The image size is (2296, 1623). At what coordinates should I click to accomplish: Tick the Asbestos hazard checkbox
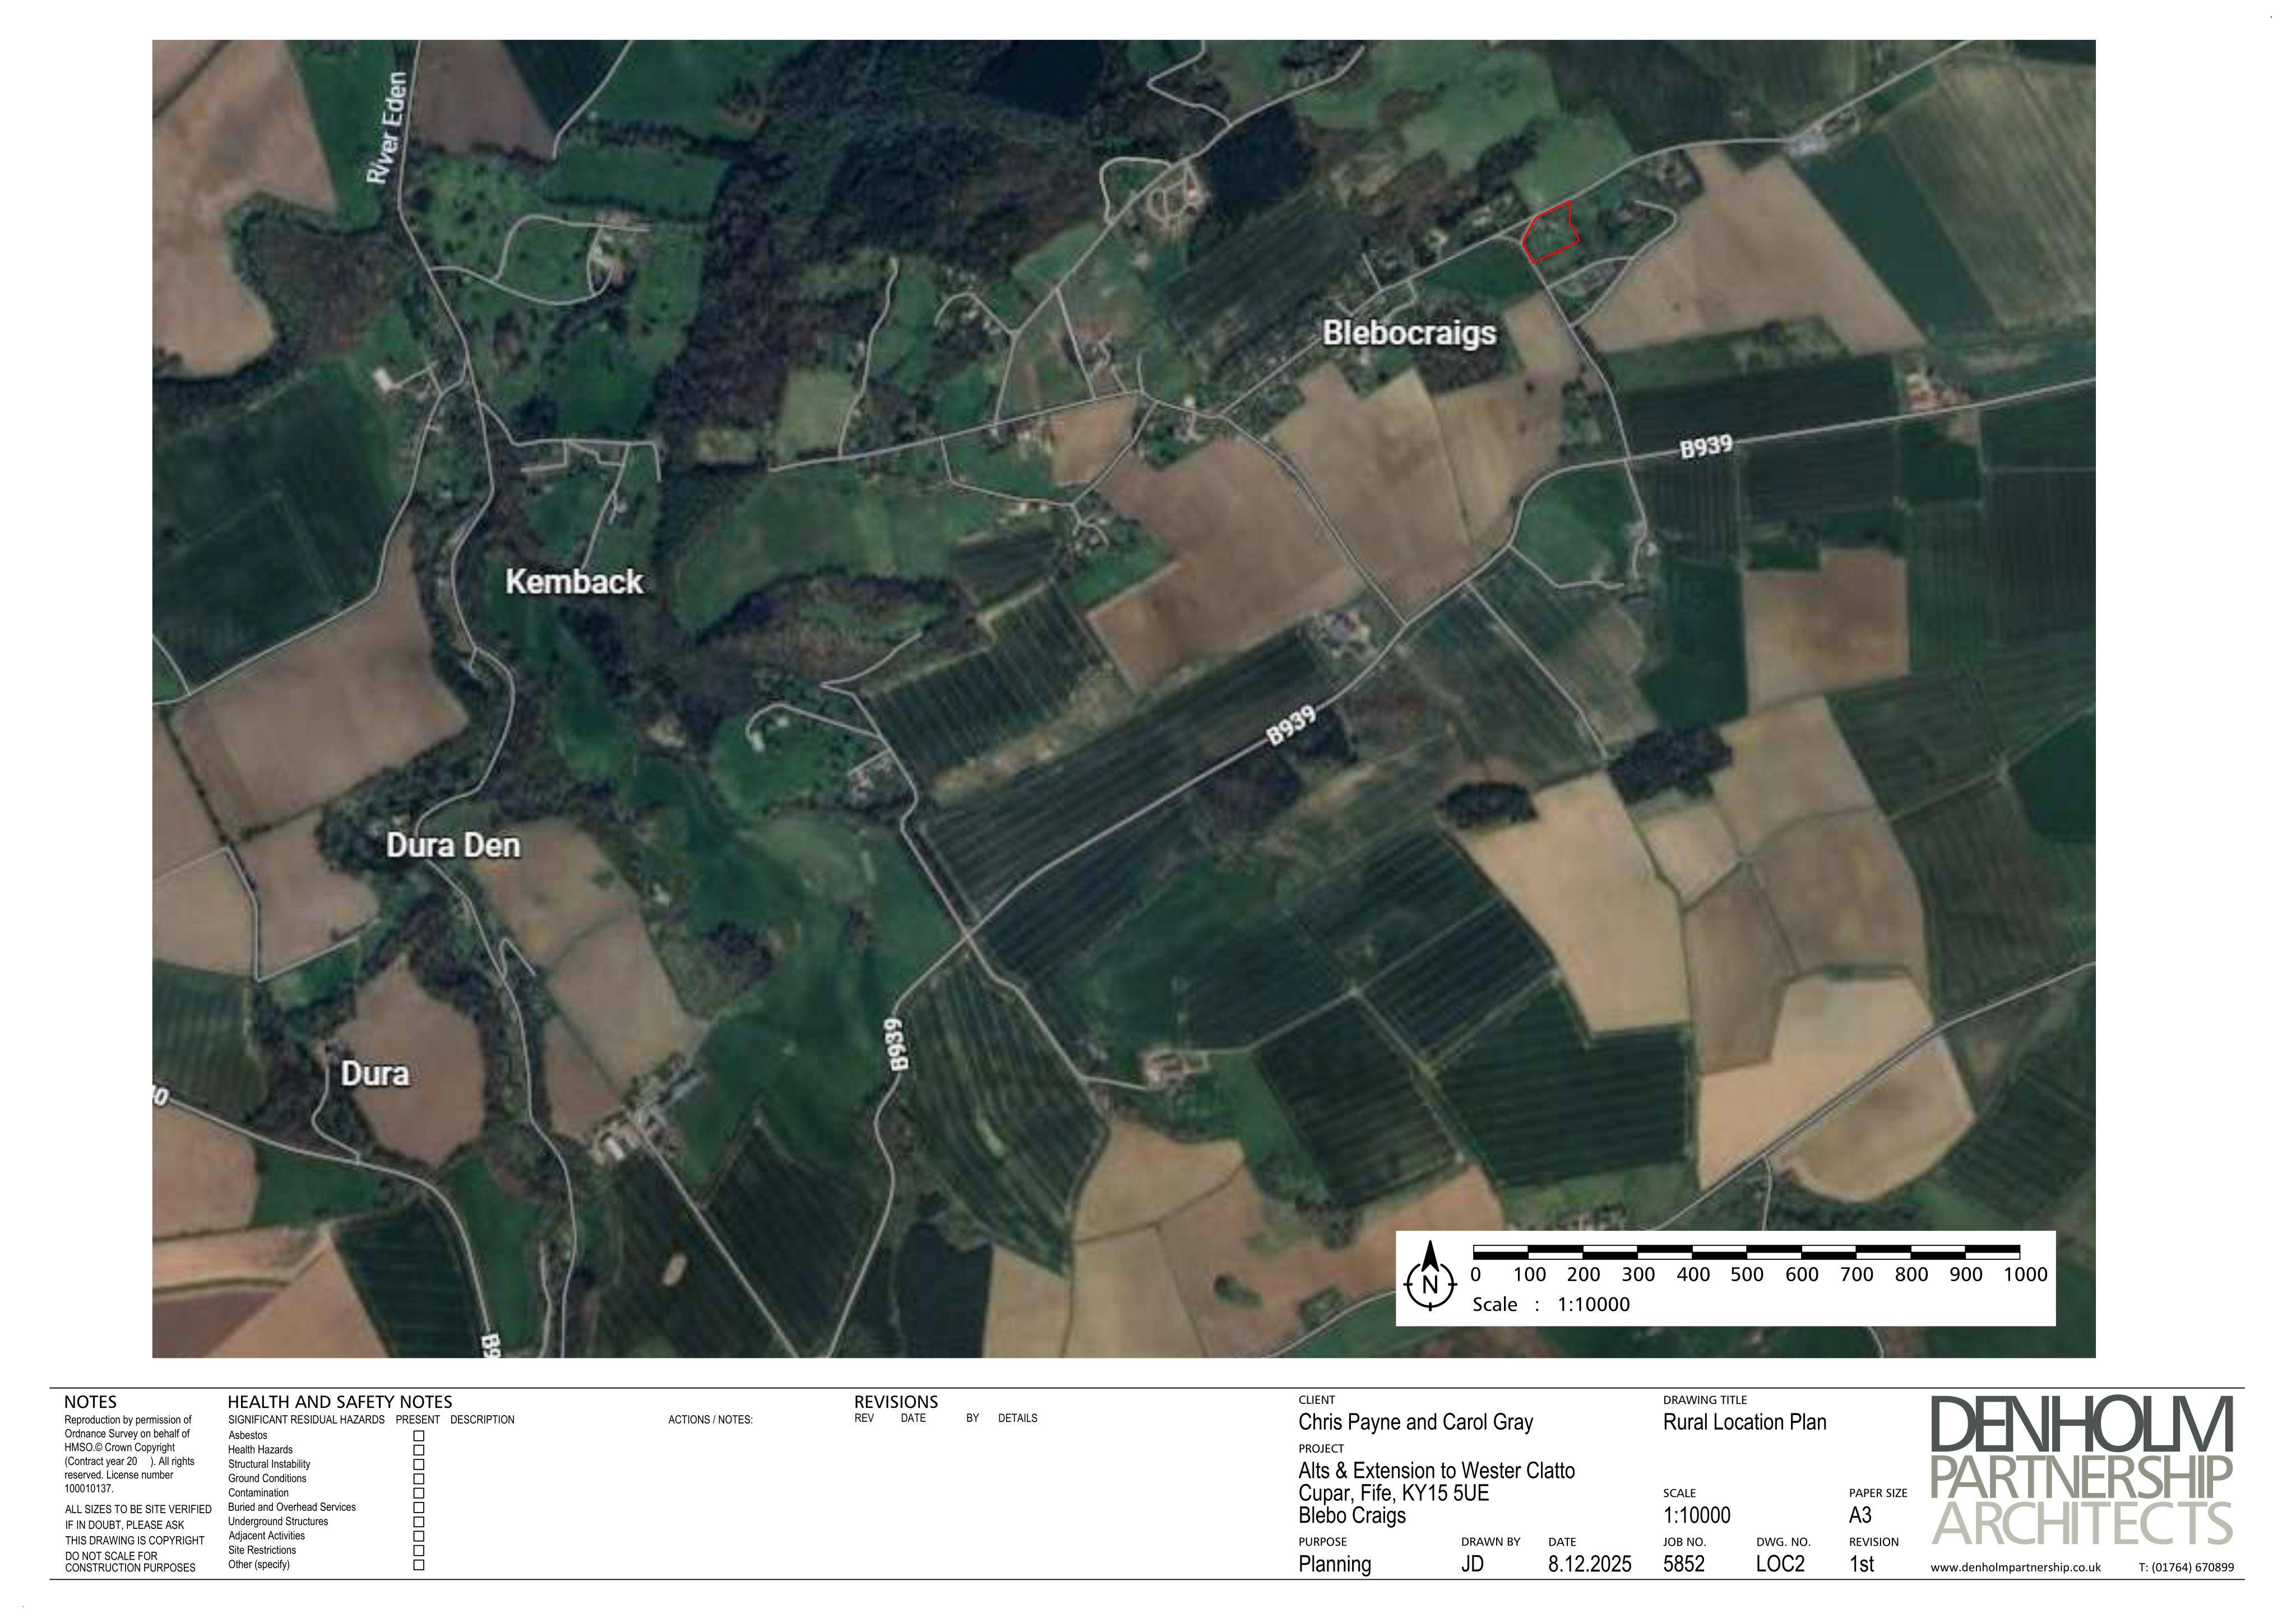[x=418, y=1435]
